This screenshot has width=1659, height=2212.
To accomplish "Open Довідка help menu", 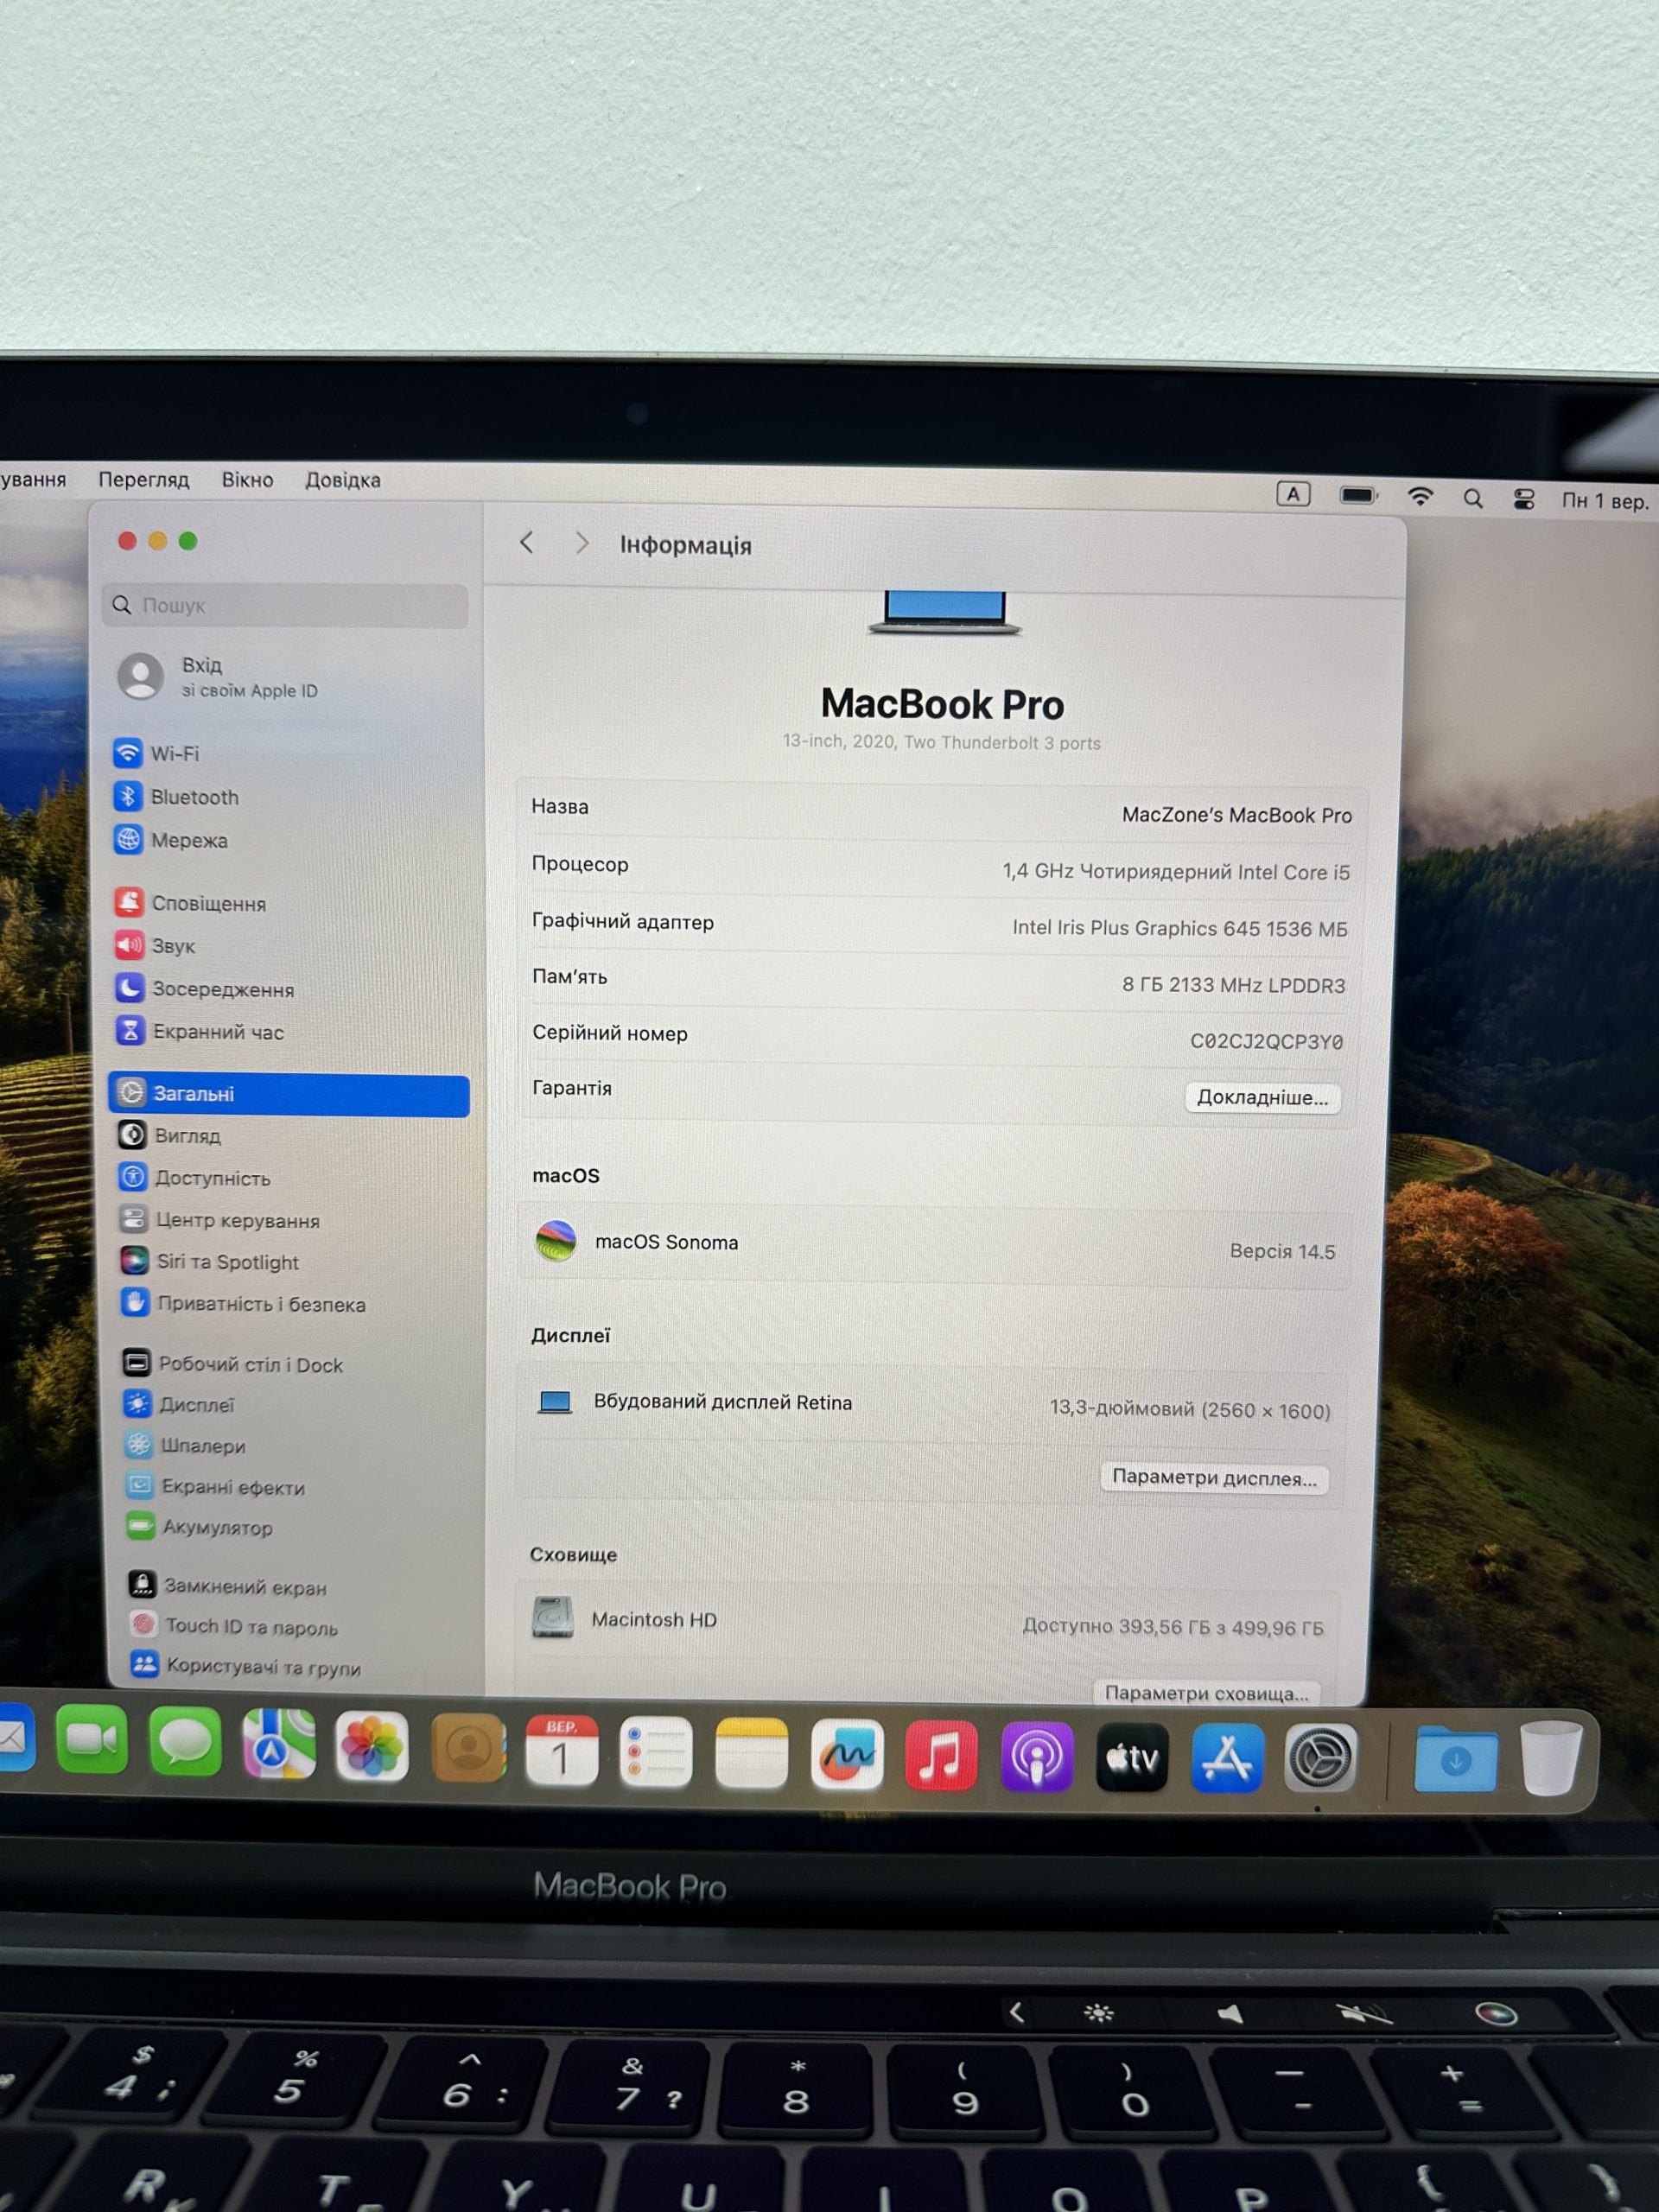I will pos(343,480).
